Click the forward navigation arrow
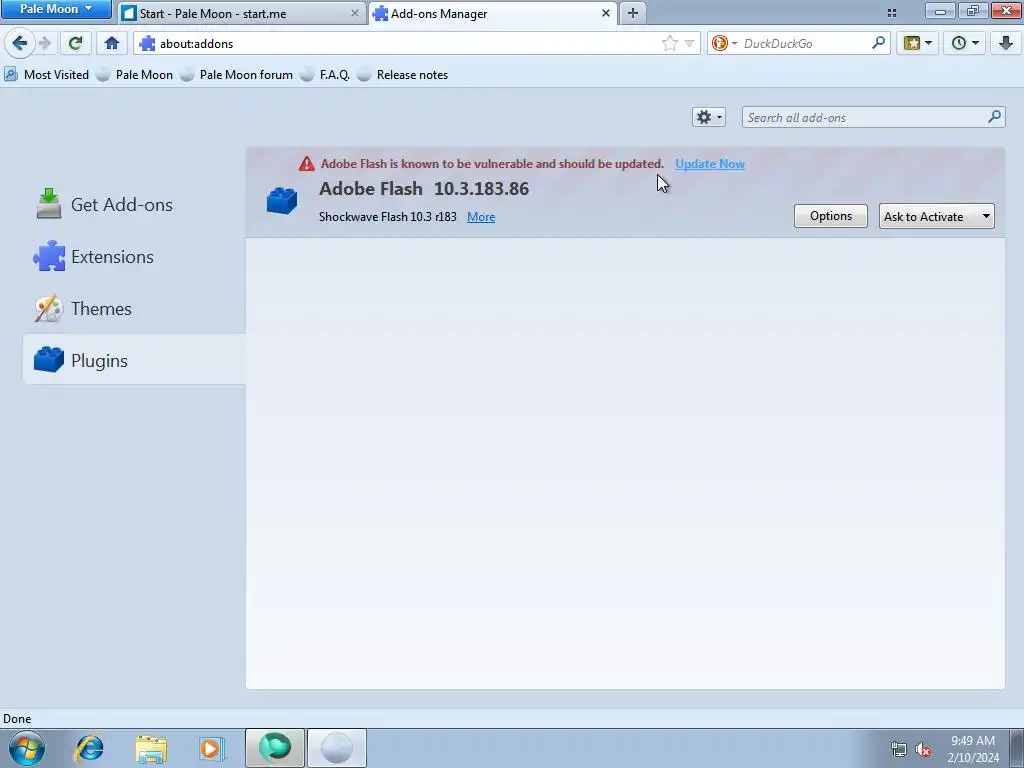Viewport: 1024px width, 768px height. point(45,44)
